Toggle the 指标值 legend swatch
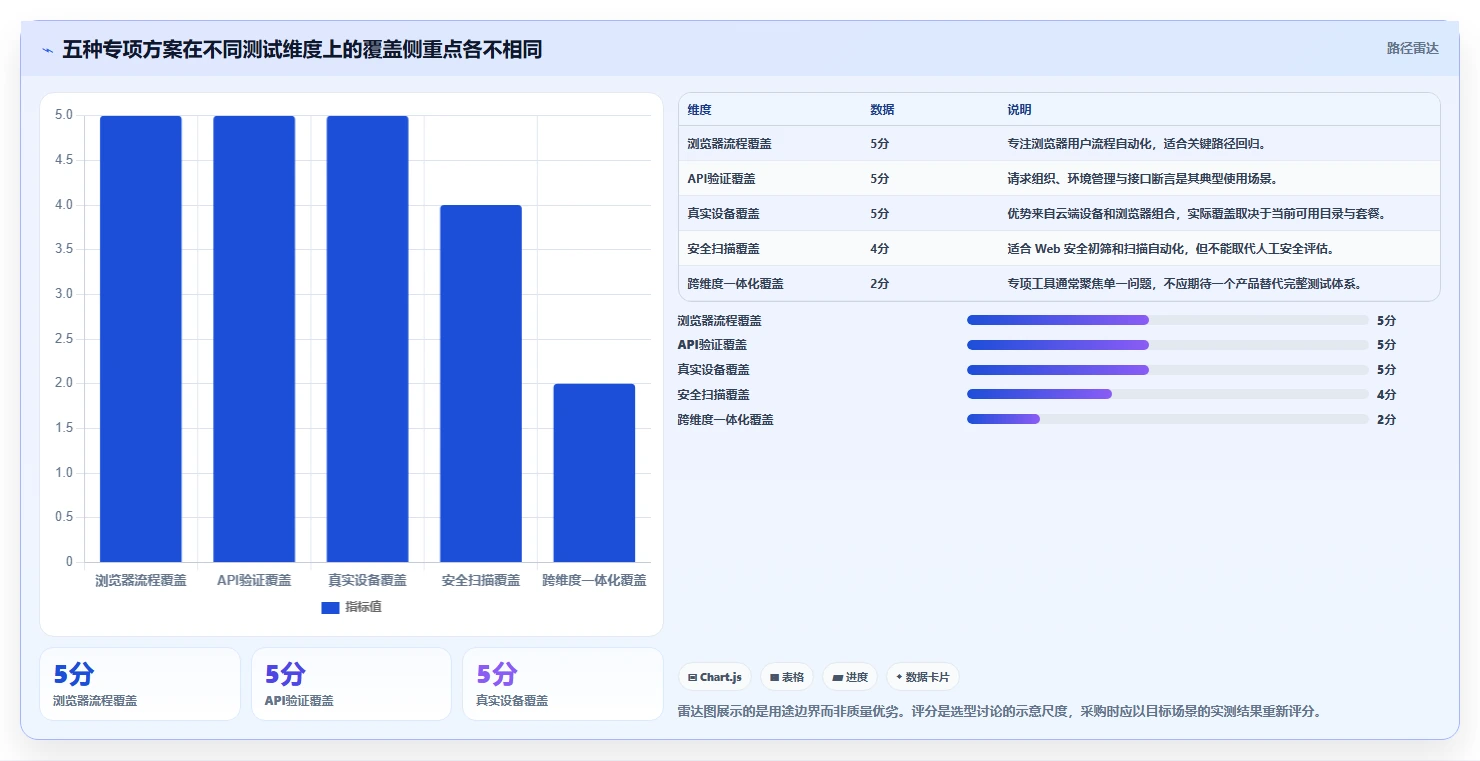The image size is (1480, 761). coord(331,607)
